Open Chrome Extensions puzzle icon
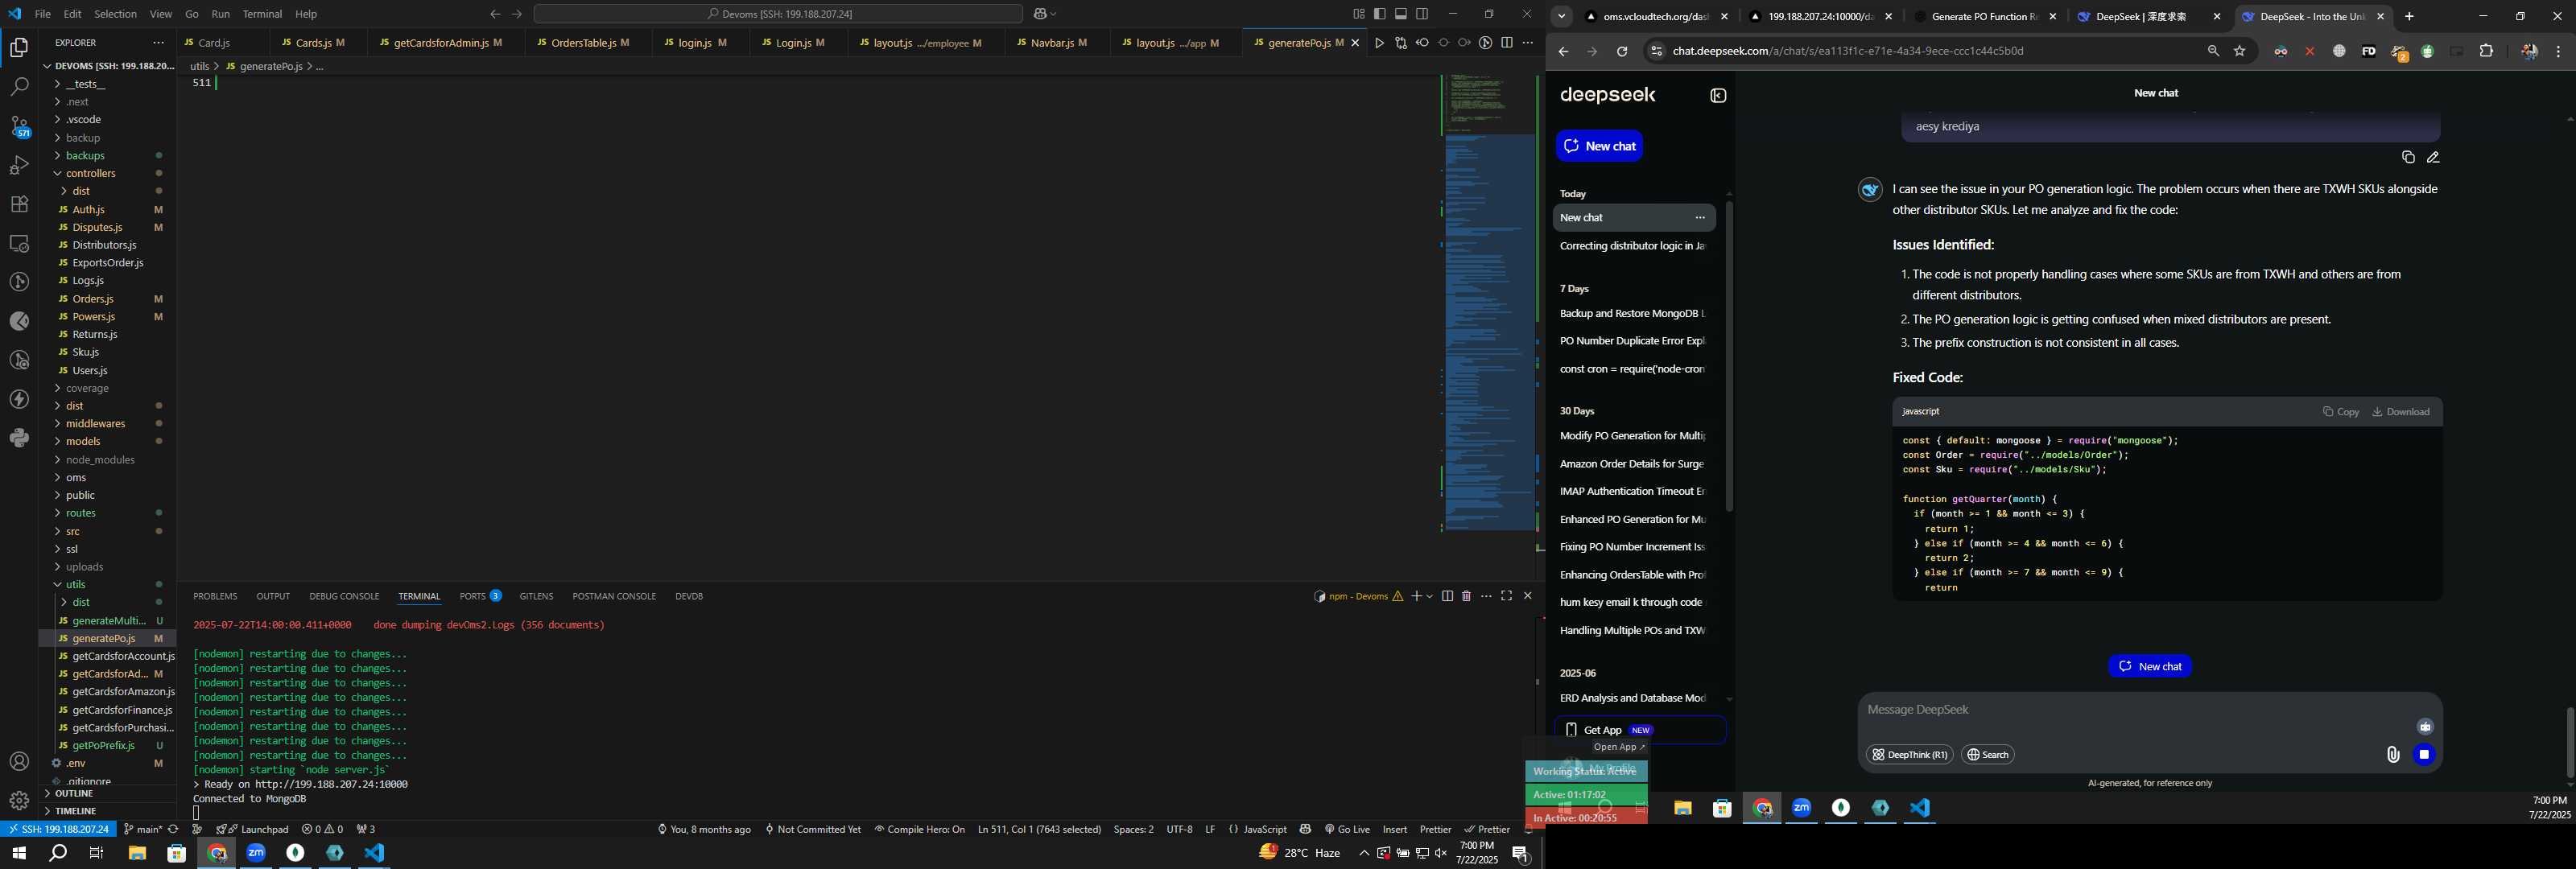2576x869 pixels. point(2487,51)
